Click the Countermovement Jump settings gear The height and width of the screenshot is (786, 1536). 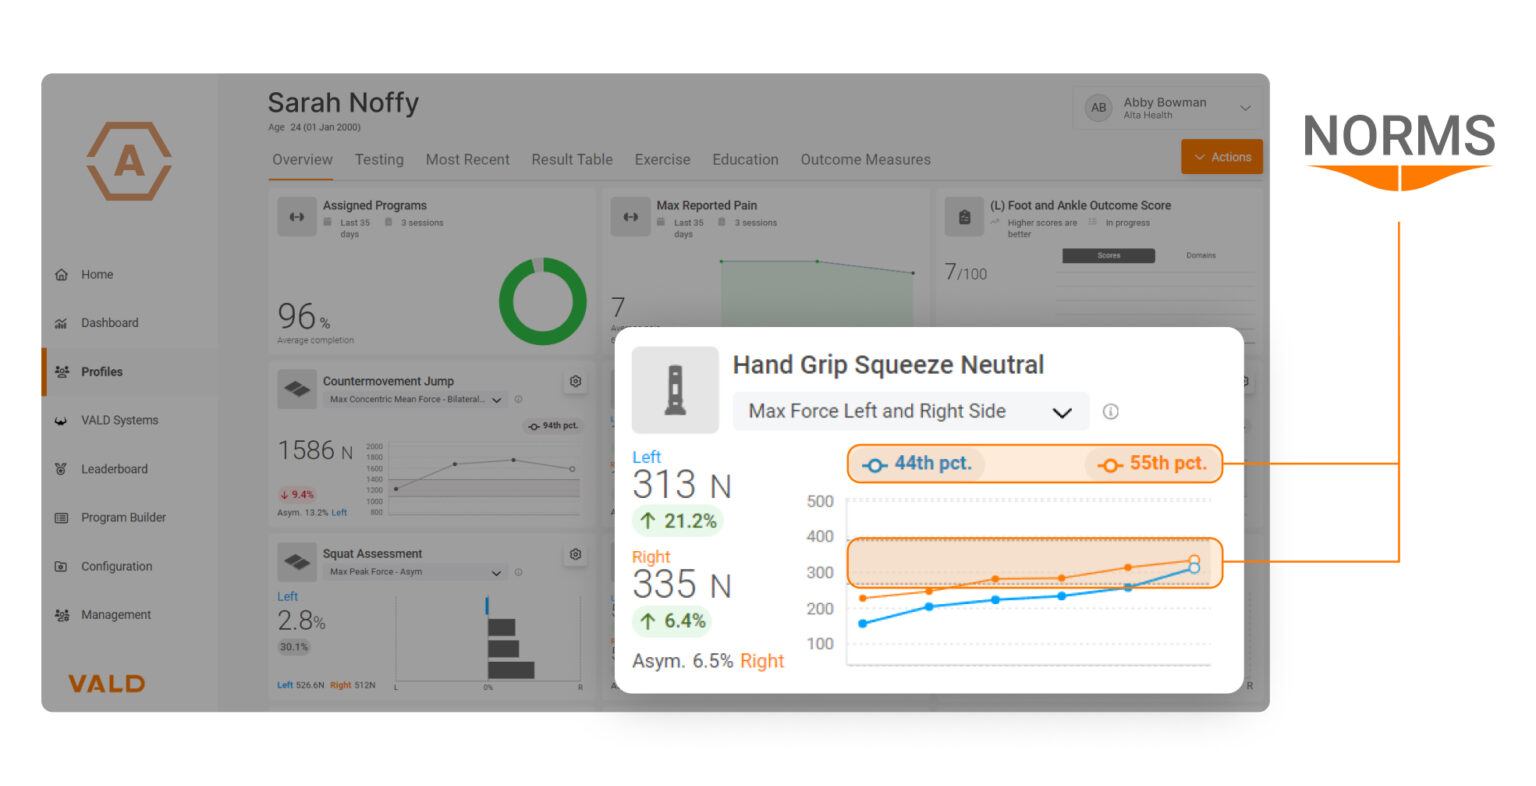tap(575, 381)
